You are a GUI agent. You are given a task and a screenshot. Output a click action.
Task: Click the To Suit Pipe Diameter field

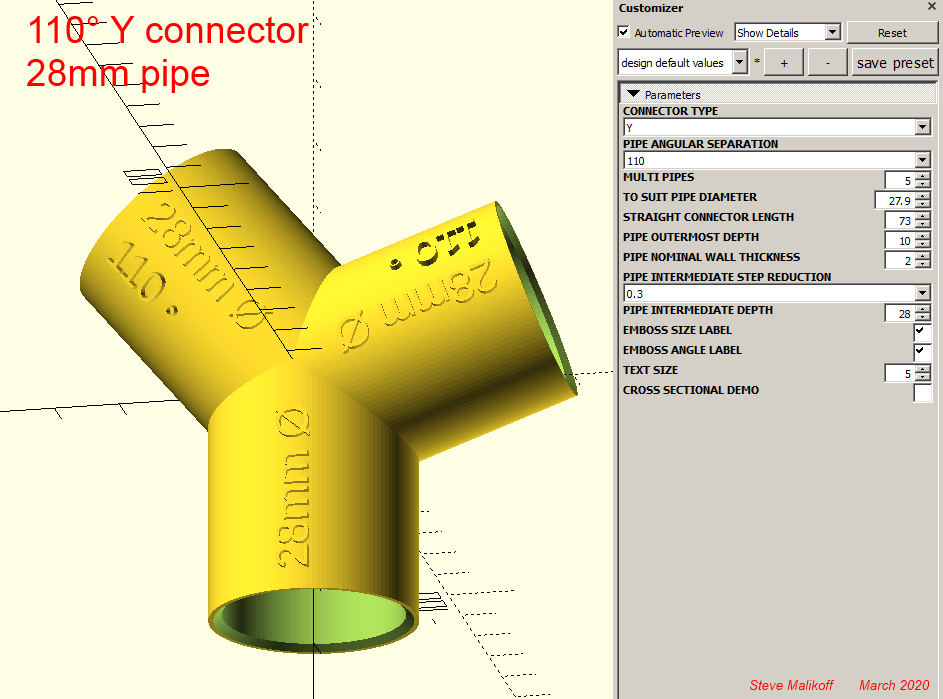pos(893,201)
